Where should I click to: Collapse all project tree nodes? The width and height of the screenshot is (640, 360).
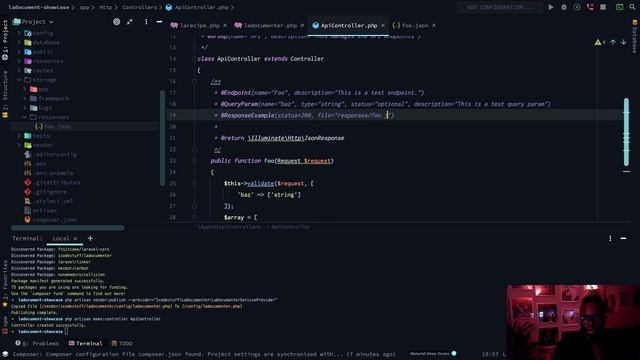coord(130,22)
